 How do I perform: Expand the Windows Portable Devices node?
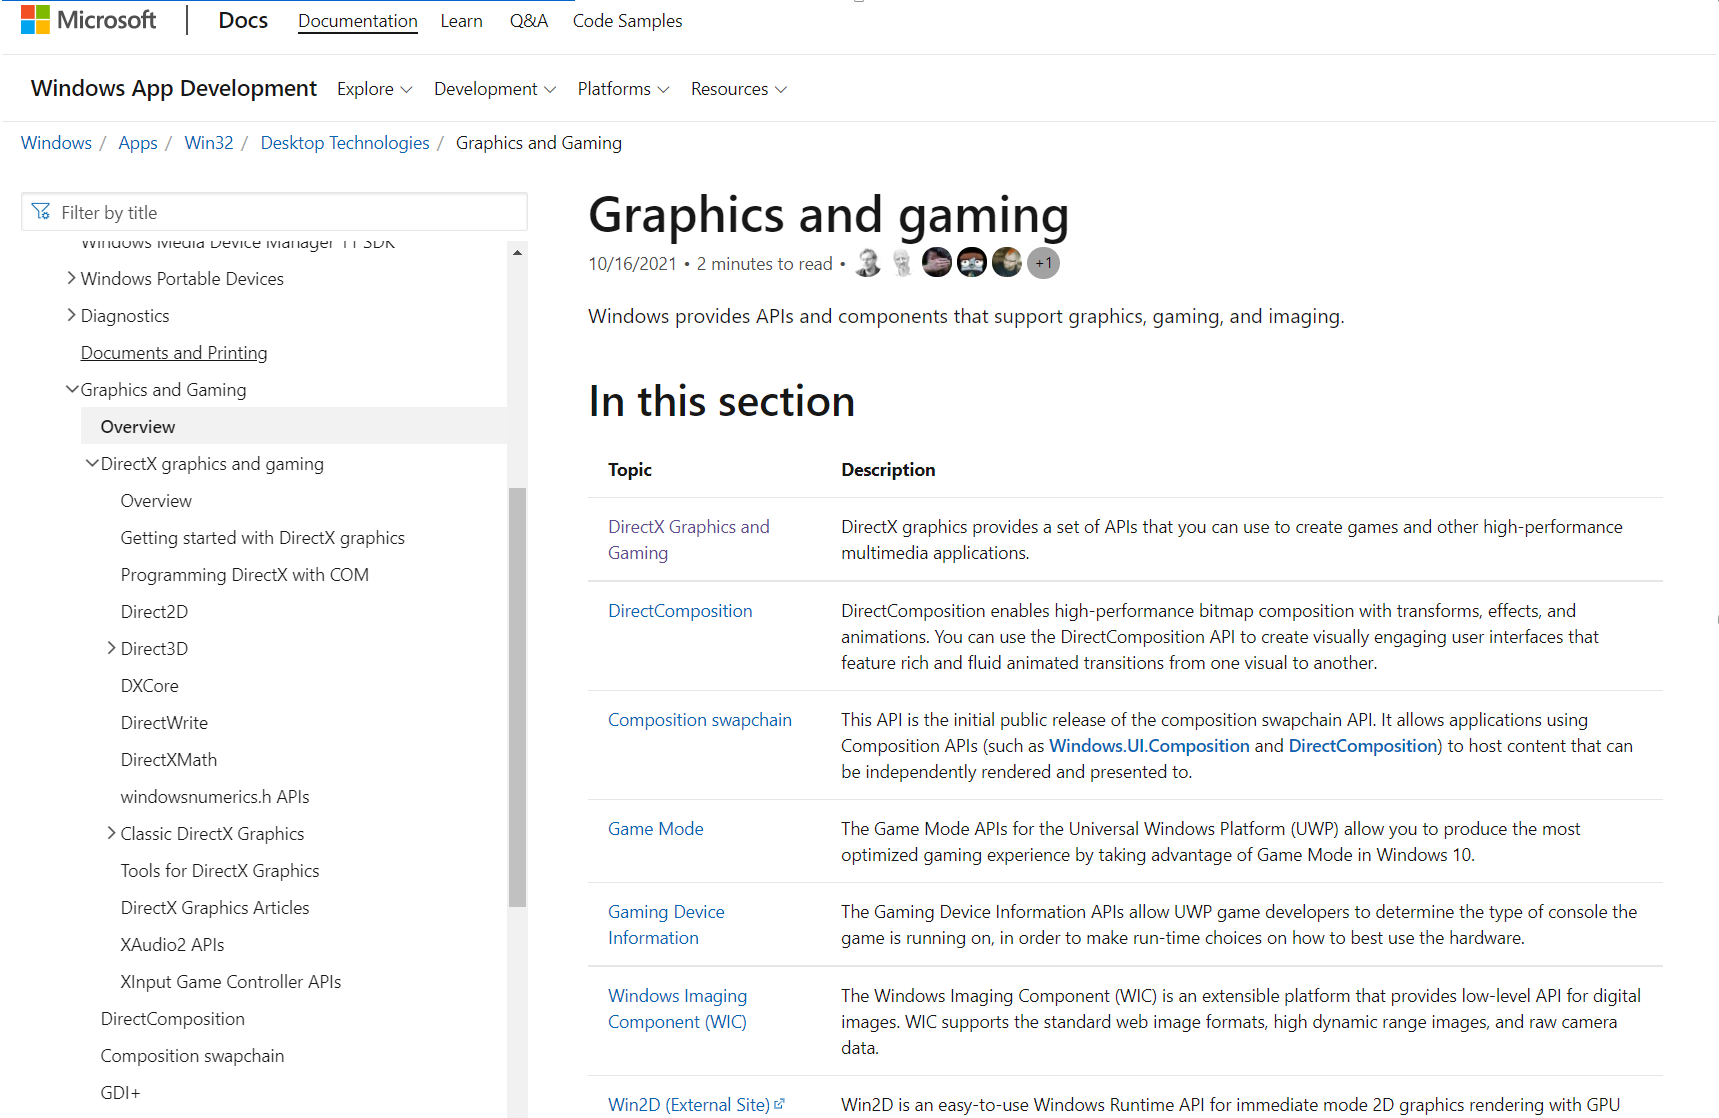tap(71, 278)
